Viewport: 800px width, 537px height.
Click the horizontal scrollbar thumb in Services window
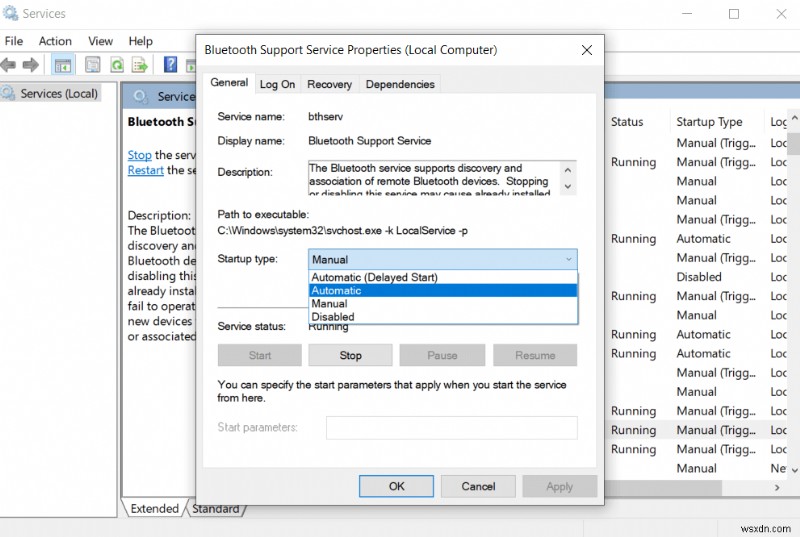[x=663, y=488]
